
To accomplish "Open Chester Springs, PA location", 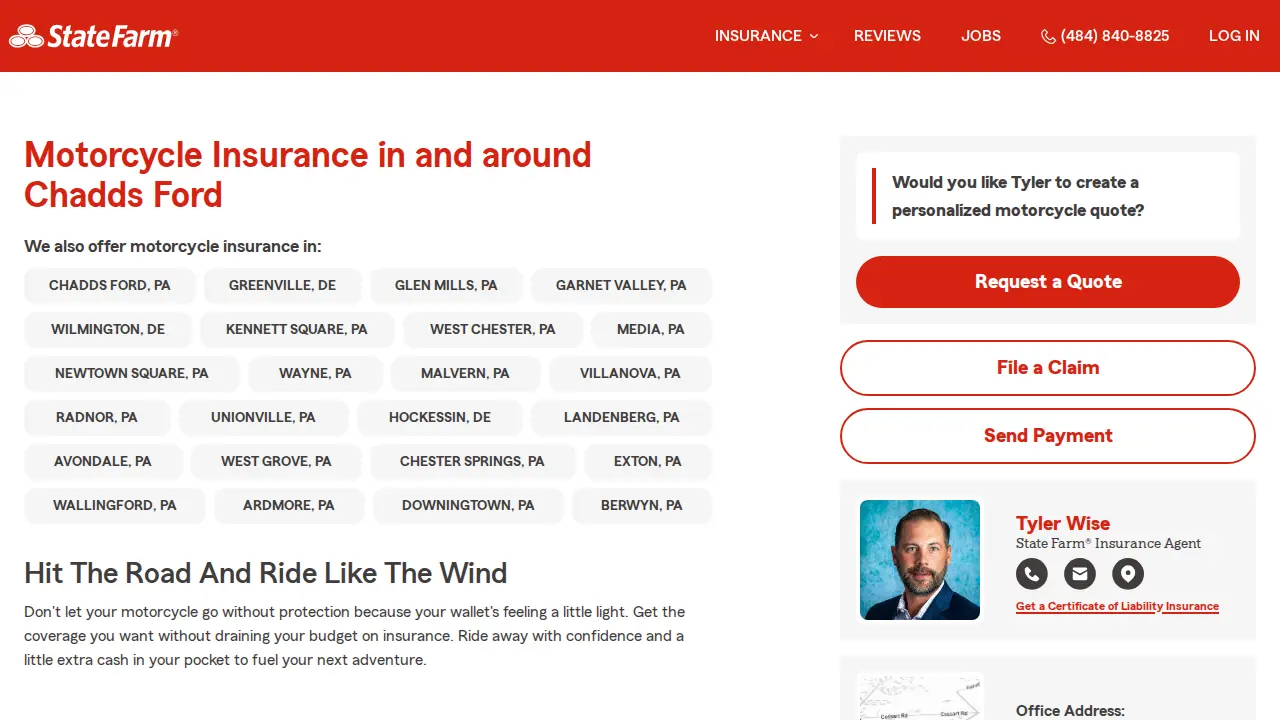I will (472, 461).
